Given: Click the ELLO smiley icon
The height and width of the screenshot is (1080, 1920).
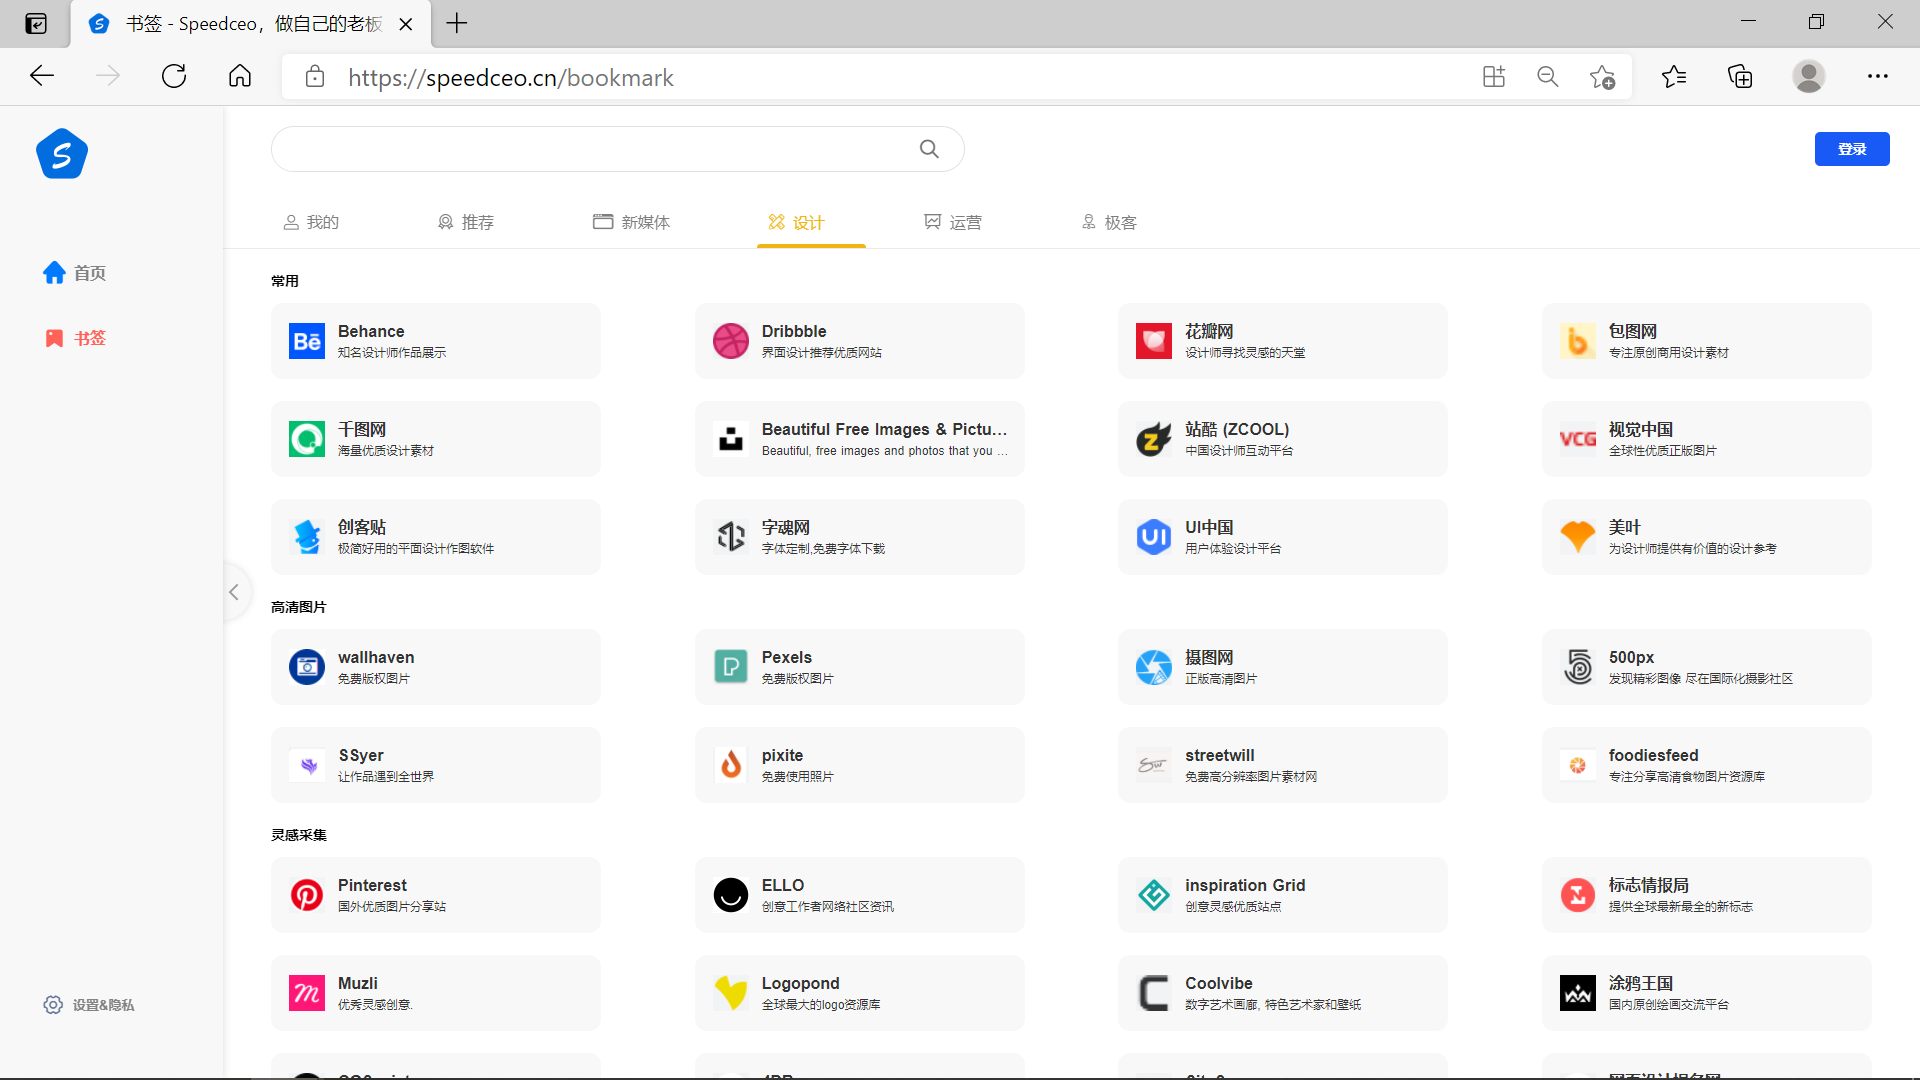Looking at the screenshot, I should (x=731, y=895).
